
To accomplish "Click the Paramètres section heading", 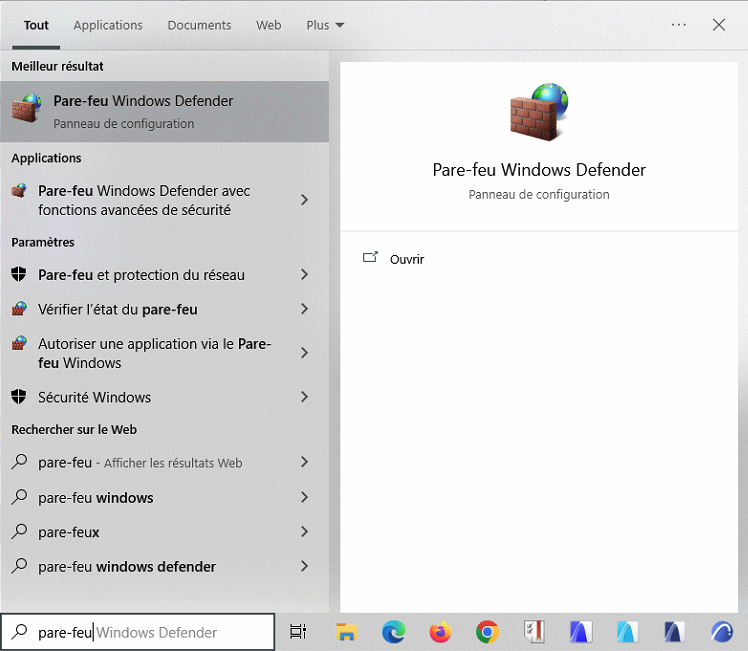I will pos(43,242).
